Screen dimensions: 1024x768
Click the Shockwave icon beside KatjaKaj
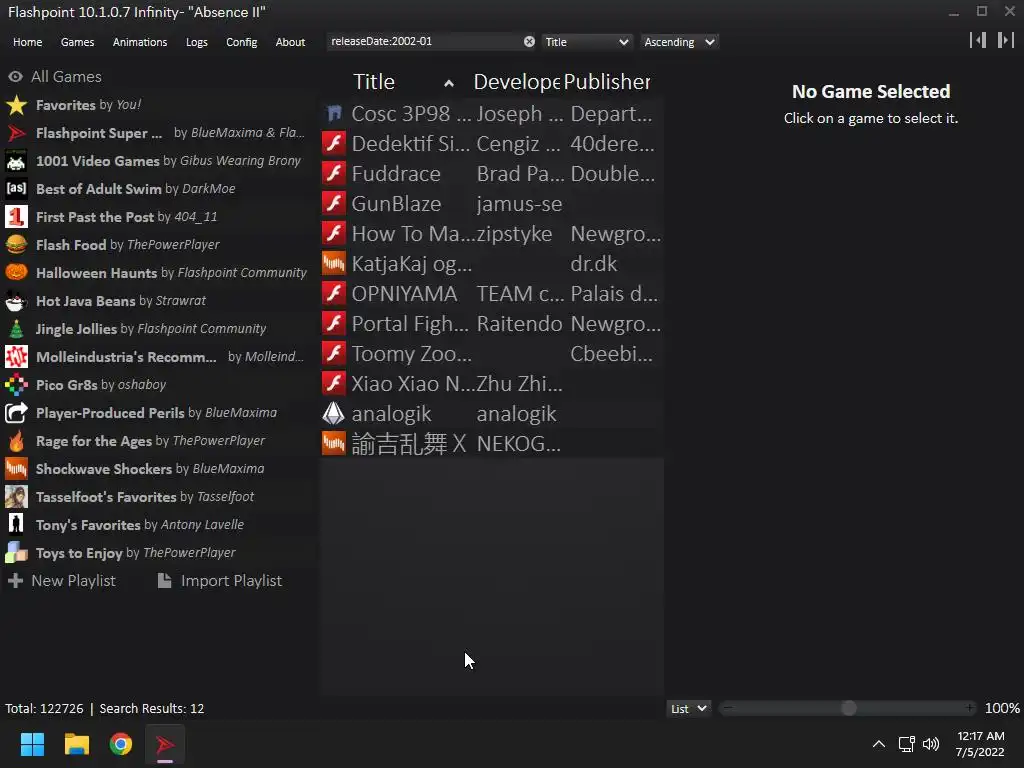click(334, 264)
